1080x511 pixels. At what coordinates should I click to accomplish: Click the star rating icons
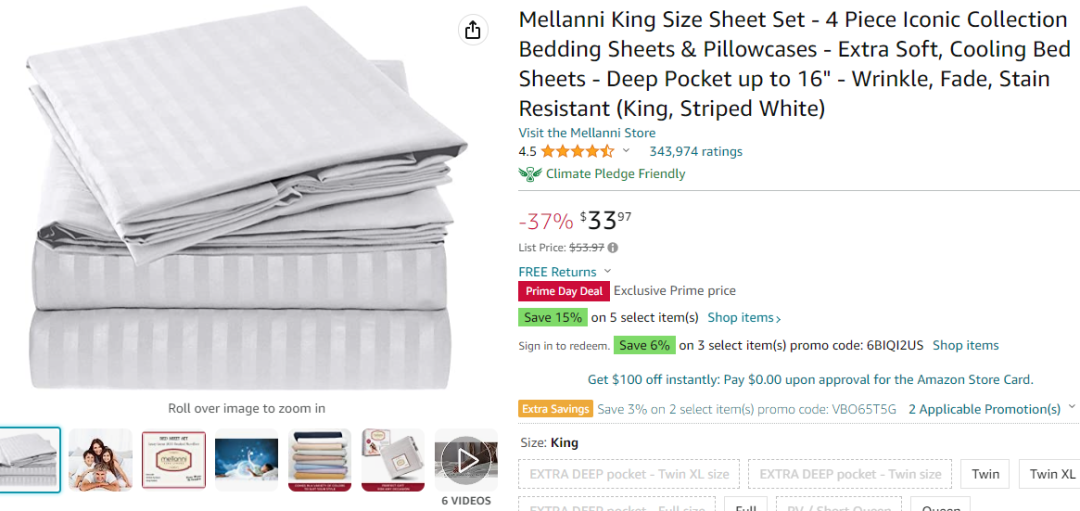pyautogui.click(x=577, y=152)
